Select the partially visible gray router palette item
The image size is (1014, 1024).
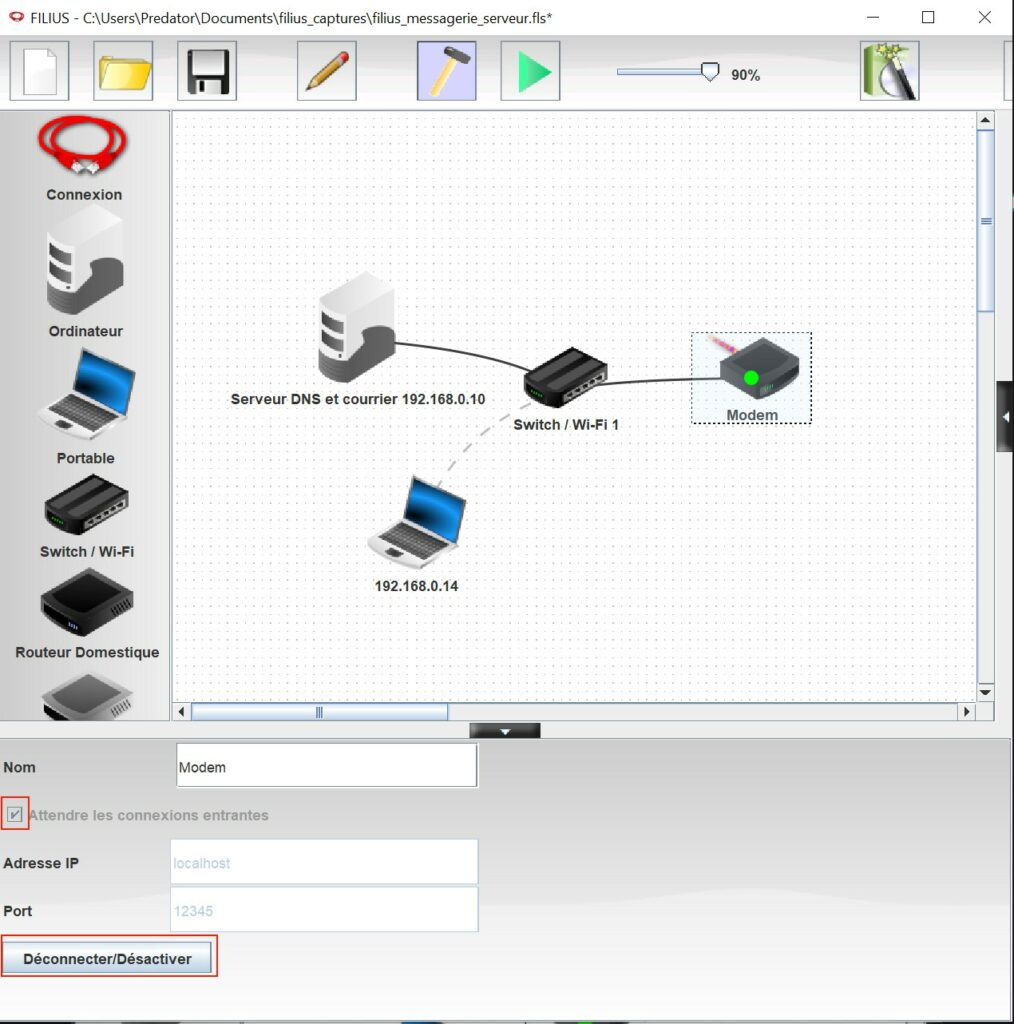[x=87, y=697]
